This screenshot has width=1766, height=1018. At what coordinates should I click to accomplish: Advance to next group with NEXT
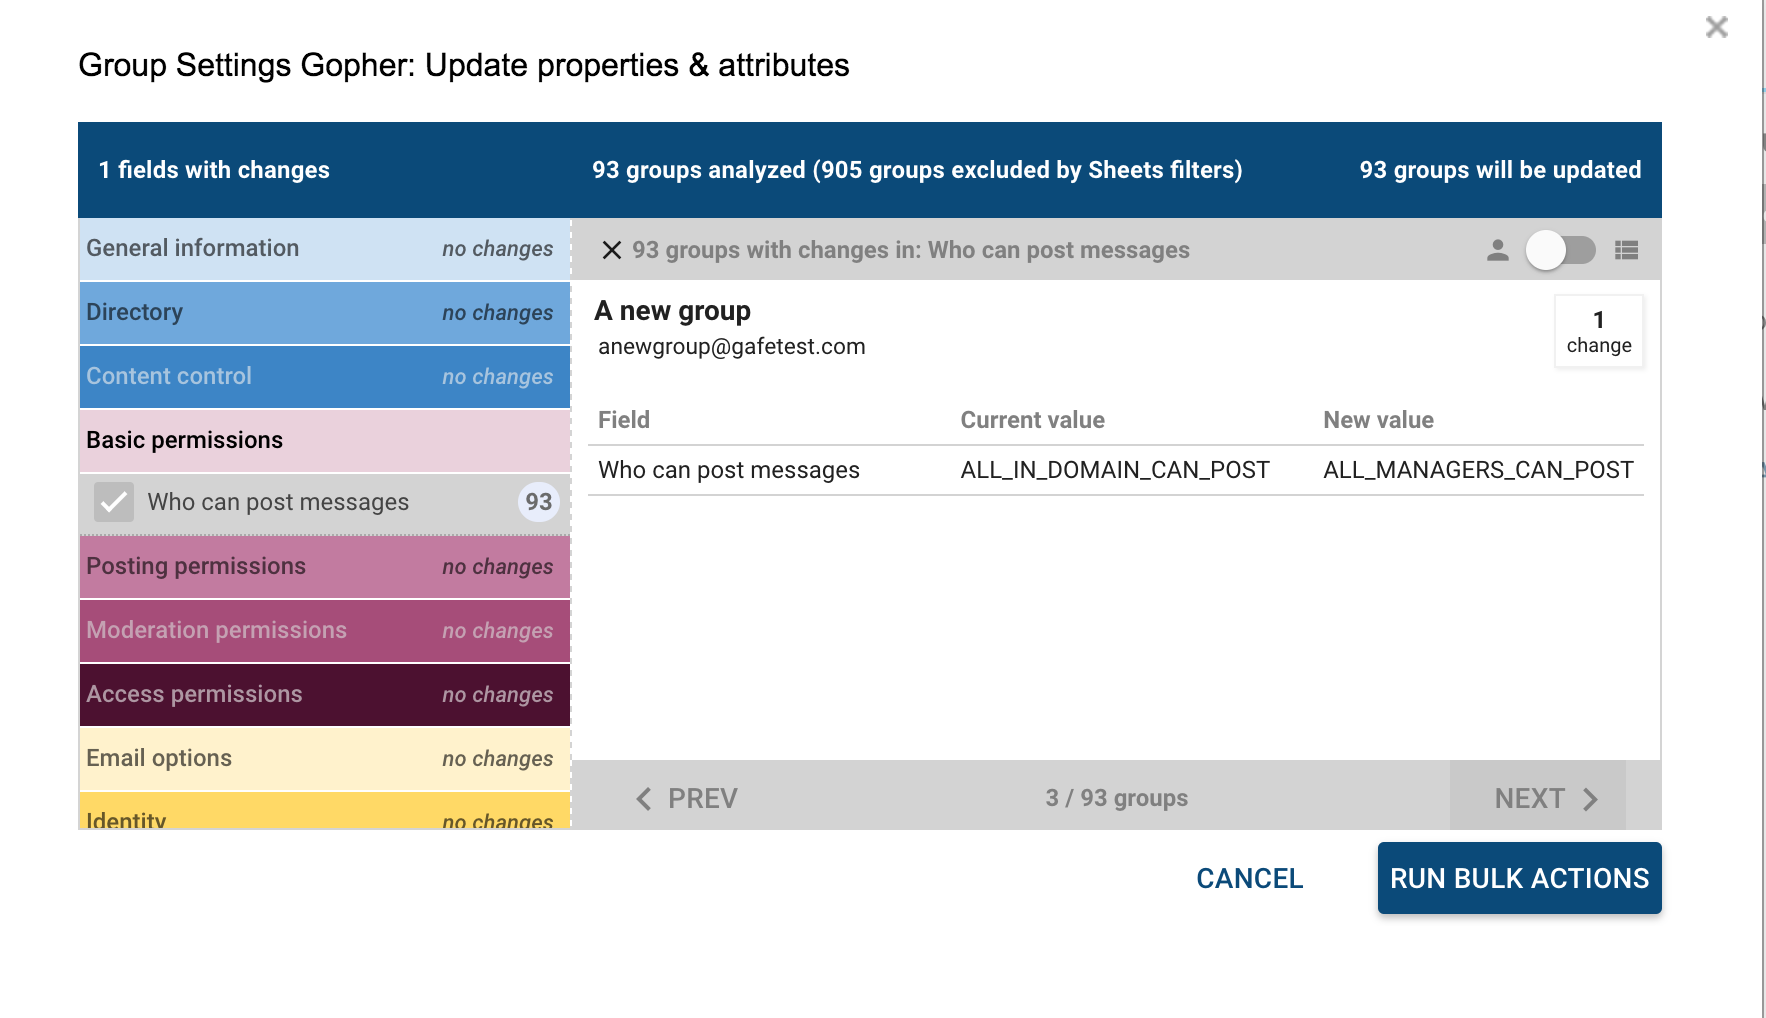point(1529,798)
